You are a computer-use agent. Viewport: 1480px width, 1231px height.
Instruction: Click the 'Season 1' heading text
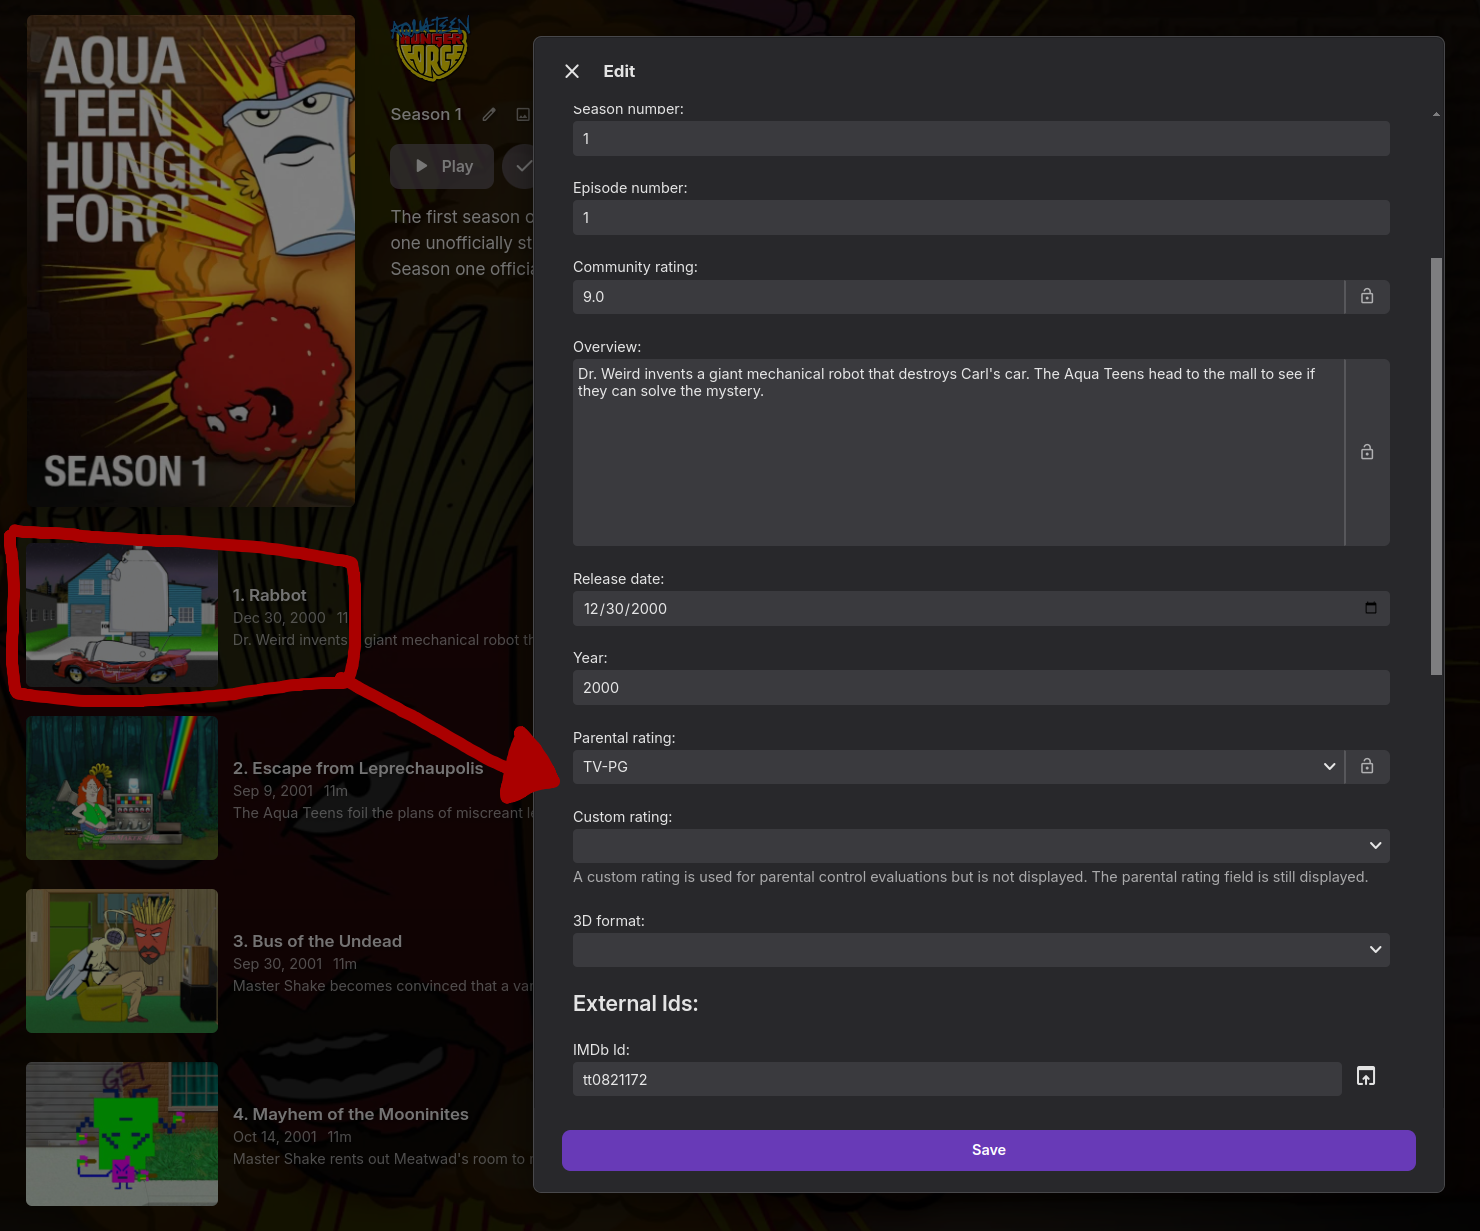(426, 114)
